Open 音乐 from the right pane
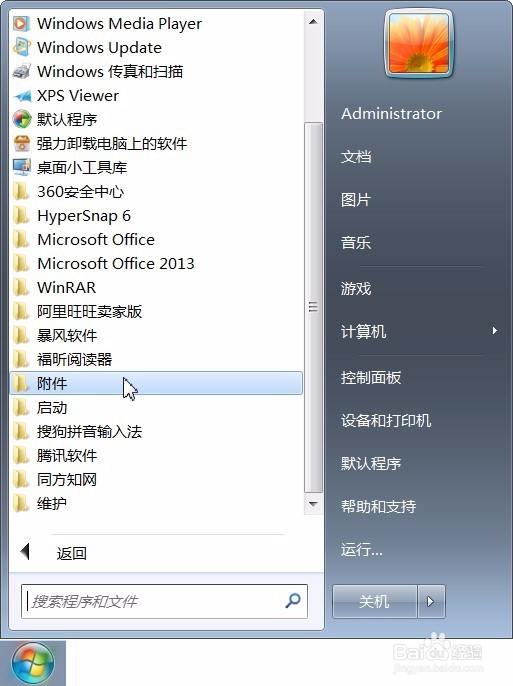 tap(356, 243)
